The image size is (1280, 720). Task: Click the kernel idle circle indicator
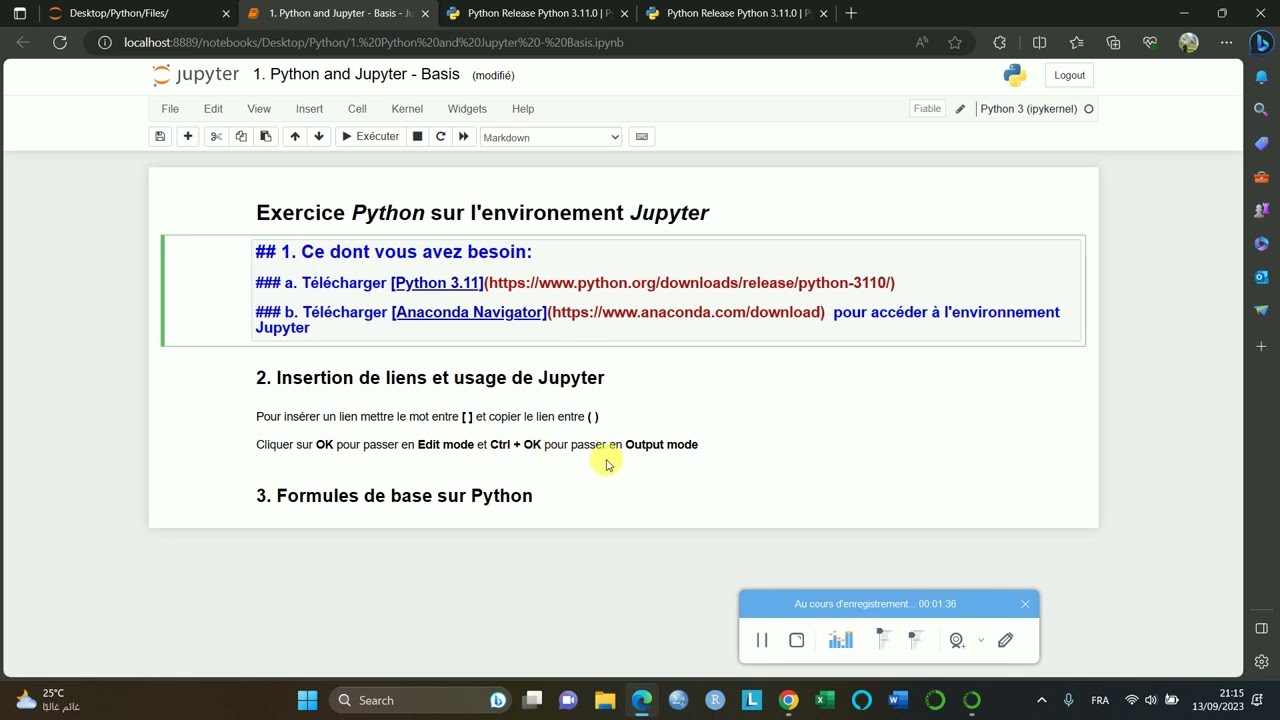click(x=1089, y=109)
